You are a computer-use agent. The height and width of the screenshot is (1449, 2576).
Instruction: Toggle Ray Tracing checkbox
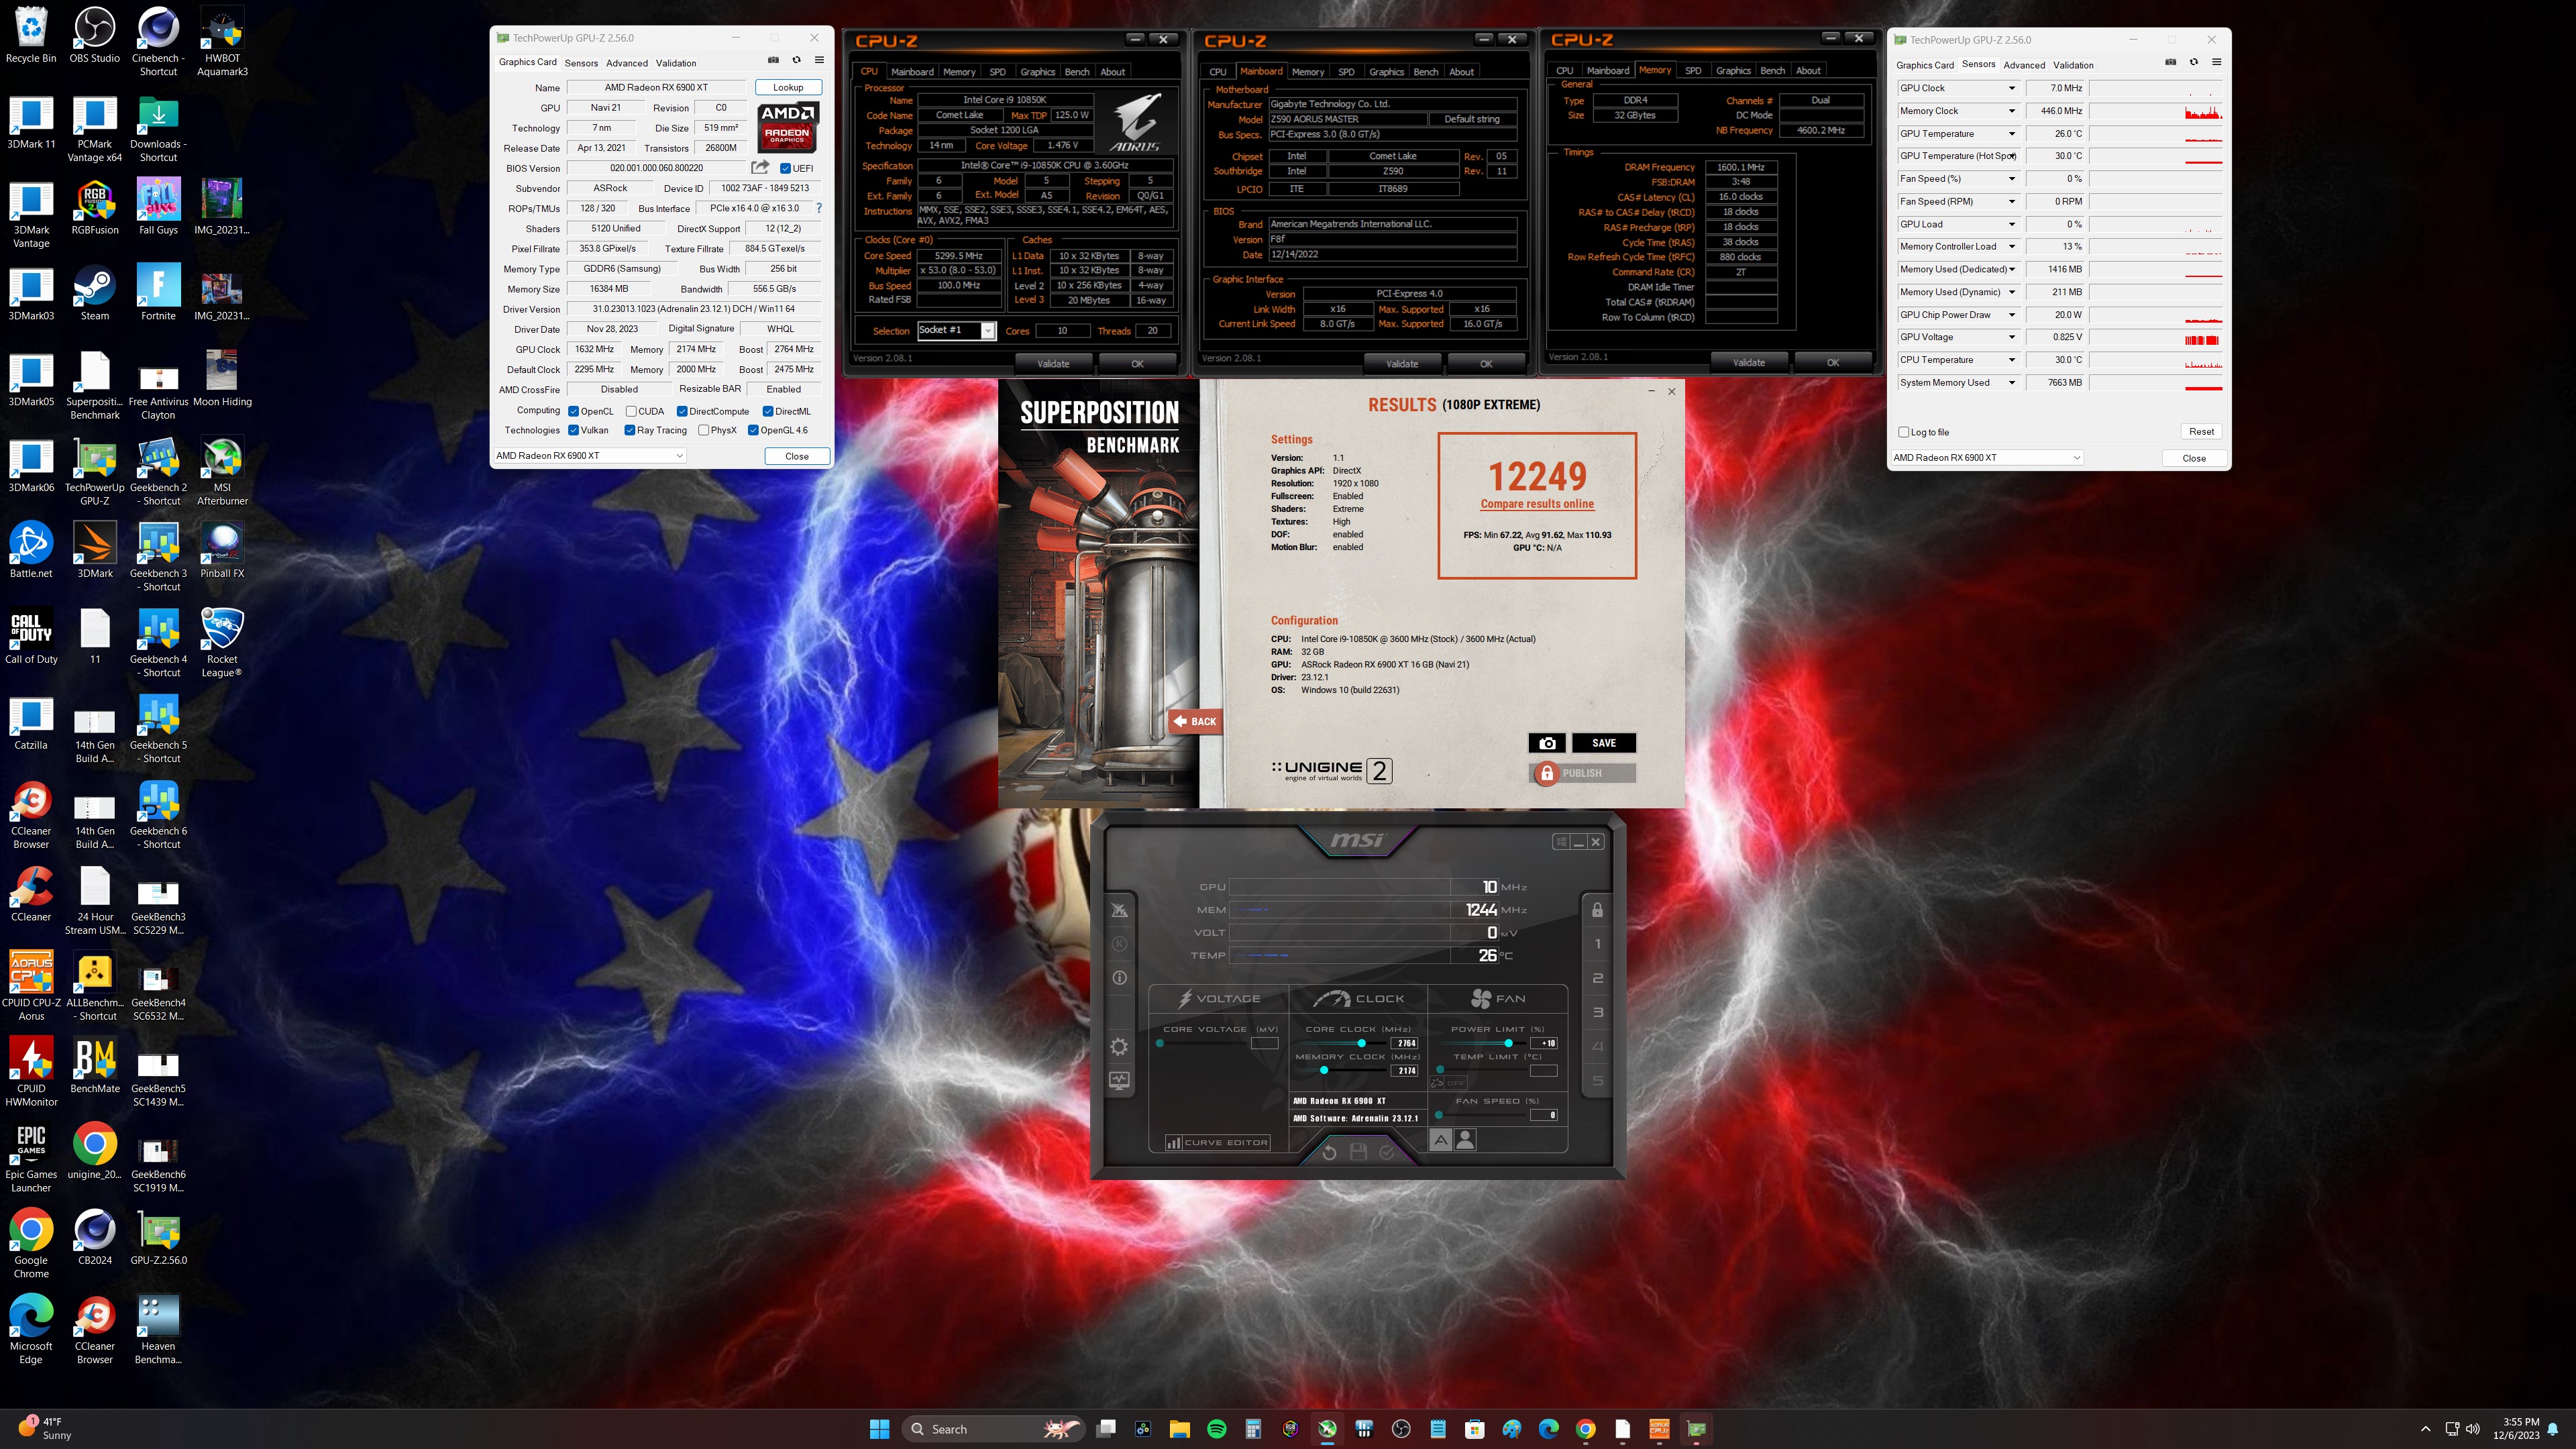pyautogui.click(x=630, y=430)
